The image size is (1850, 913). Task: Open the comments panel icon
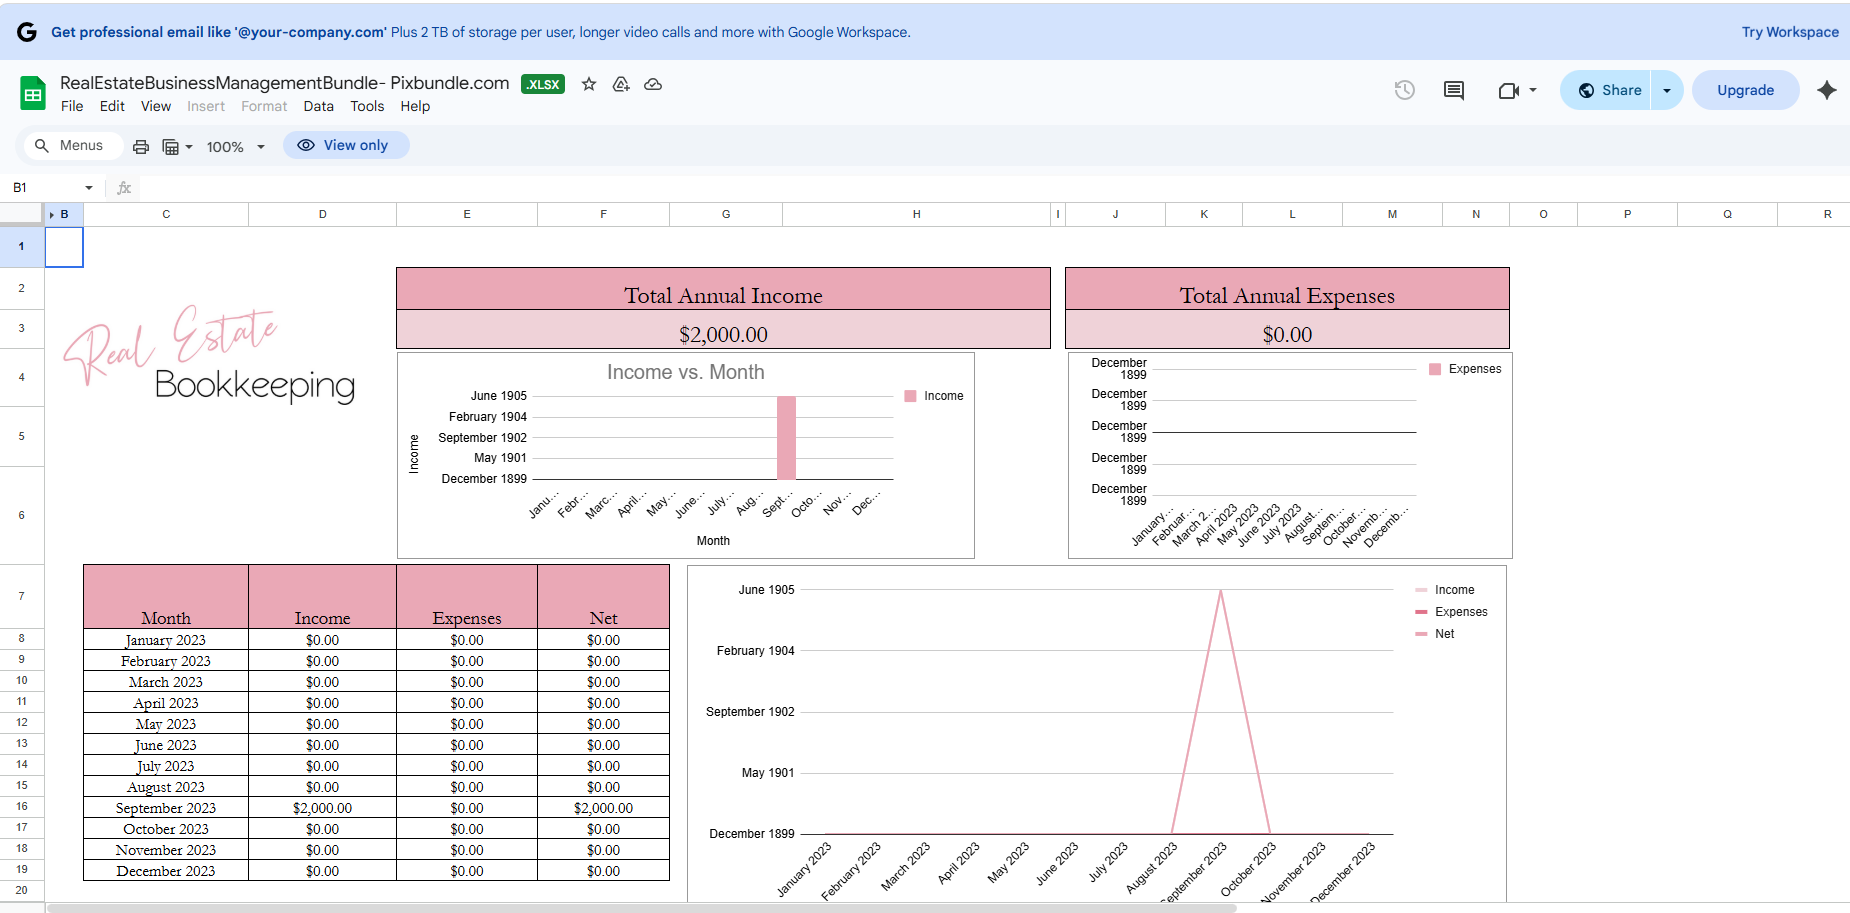(x=1454, y=90)
